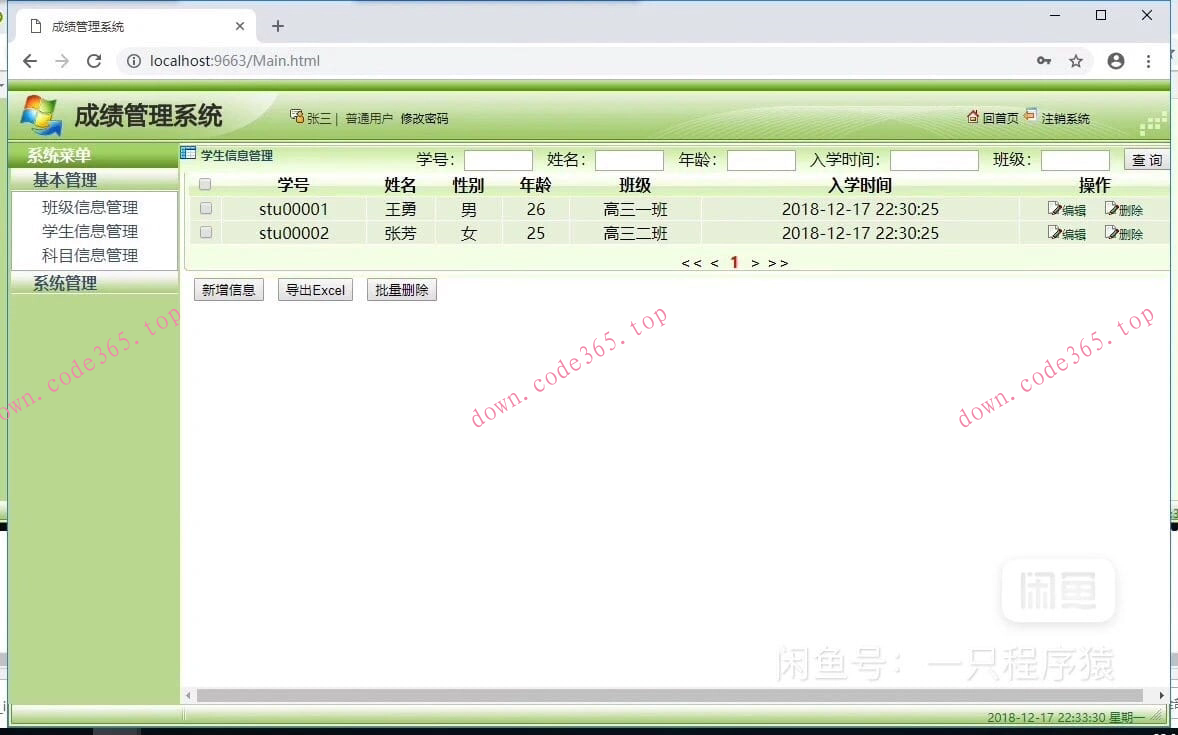Click the 学生信息管理 panel icon above the table
Viewport: 1178px width, 735px height.
tap(186, 152)
